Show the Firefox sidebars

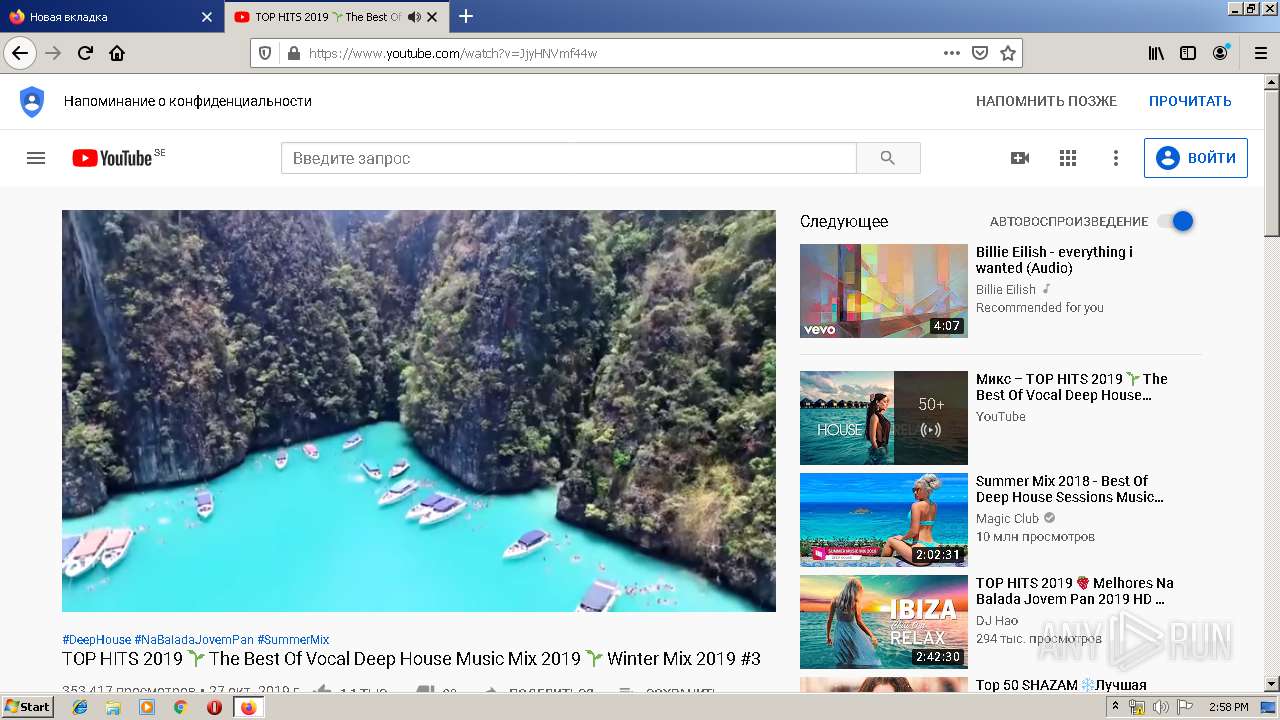point(1188,53)
